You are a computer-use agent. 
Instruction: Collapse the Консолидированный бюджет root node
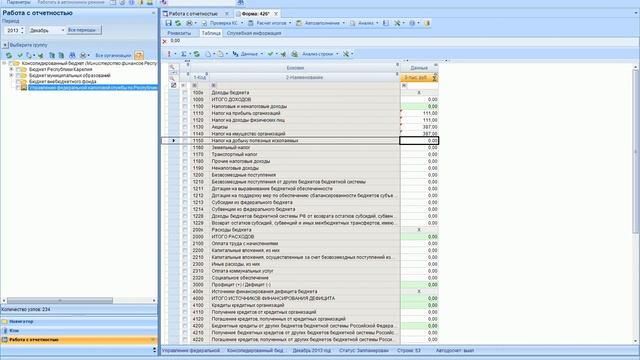pos(4,63)
